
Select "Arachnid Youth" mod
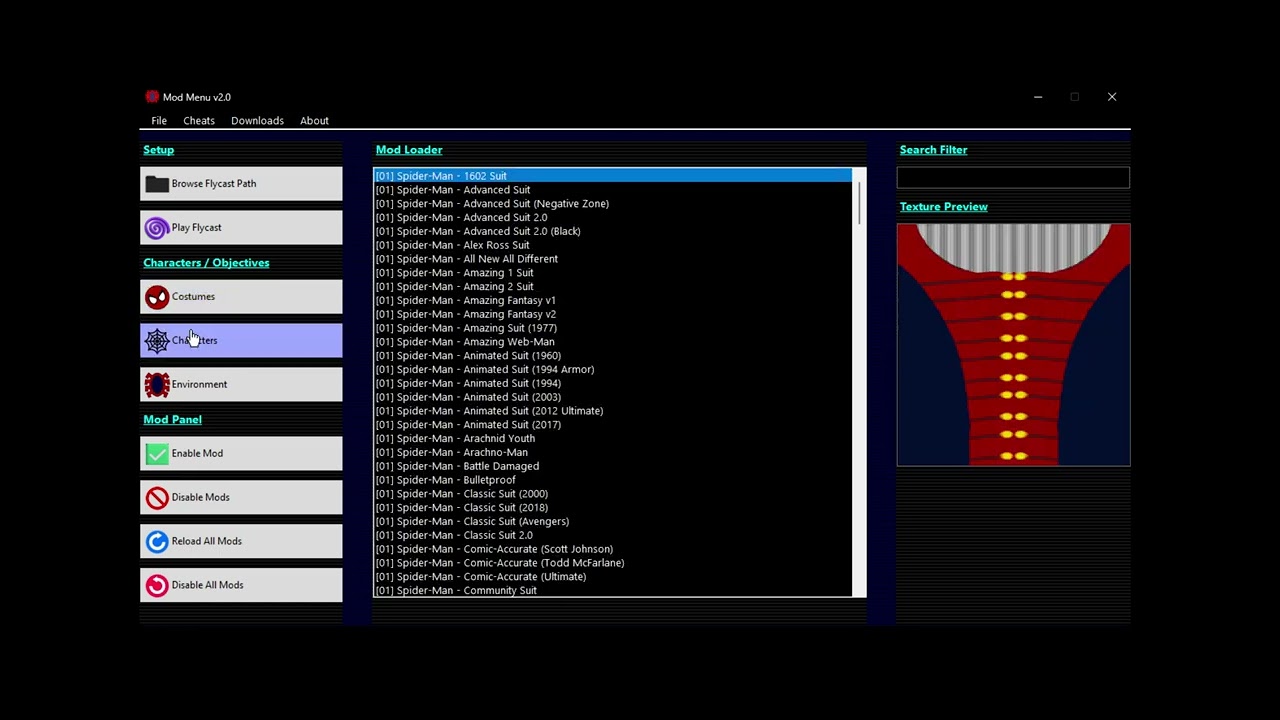(613, 439)
